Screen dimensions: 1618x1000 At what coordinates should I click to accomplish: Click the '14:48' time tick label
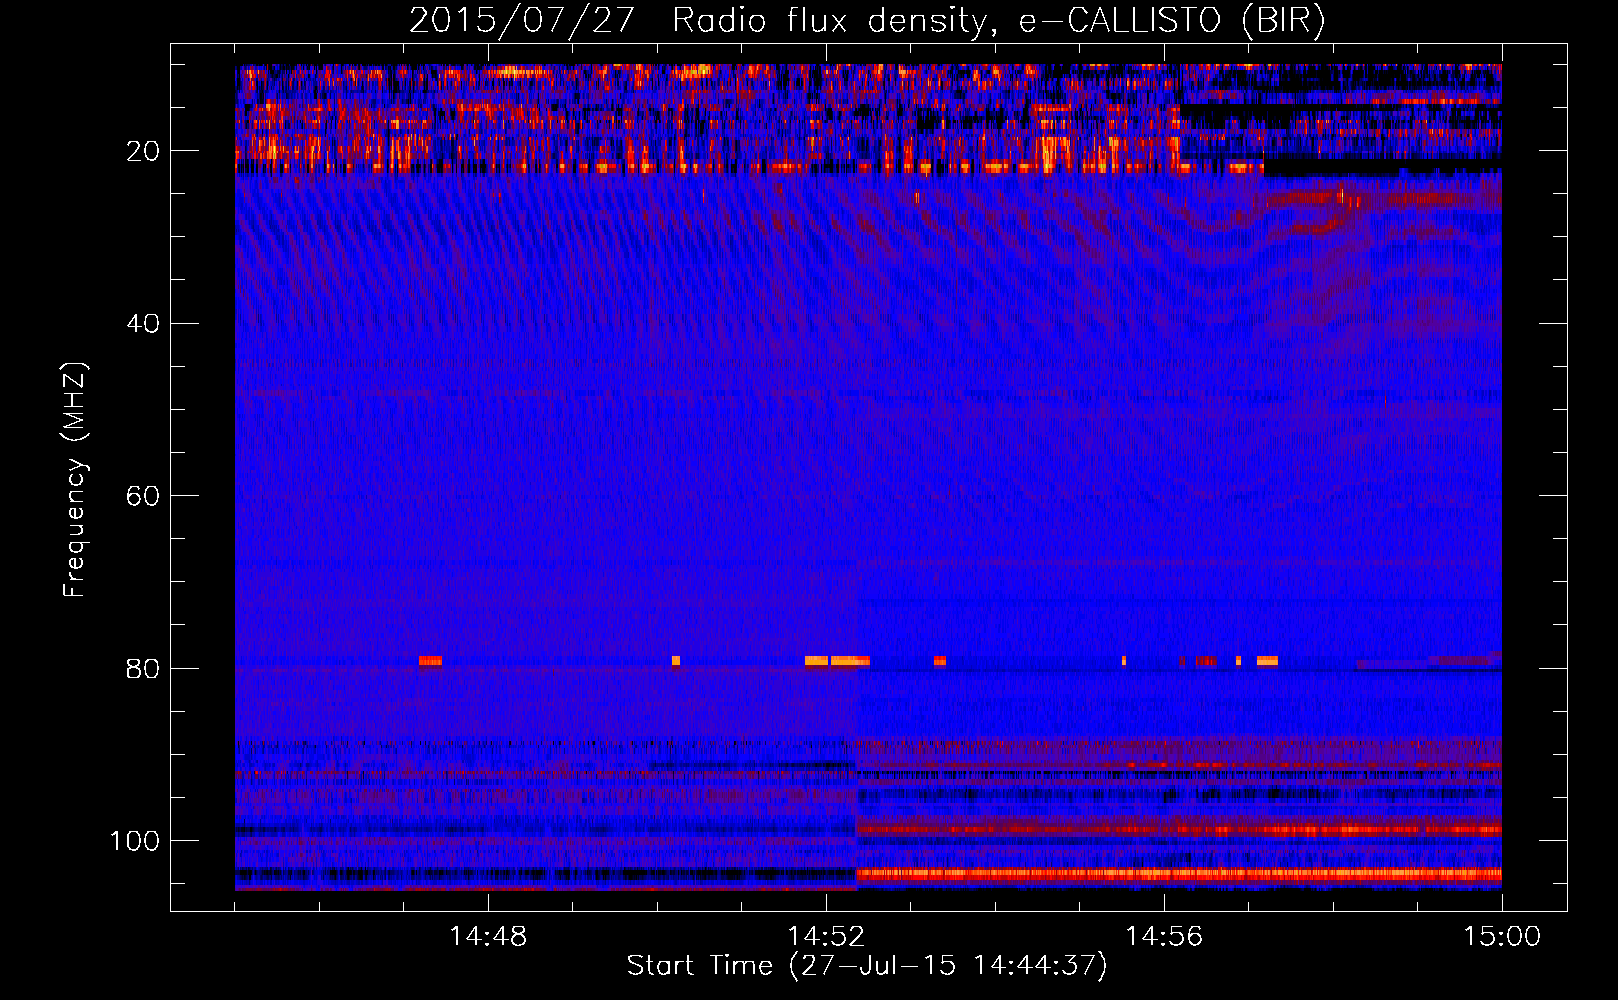pos(488,937)
